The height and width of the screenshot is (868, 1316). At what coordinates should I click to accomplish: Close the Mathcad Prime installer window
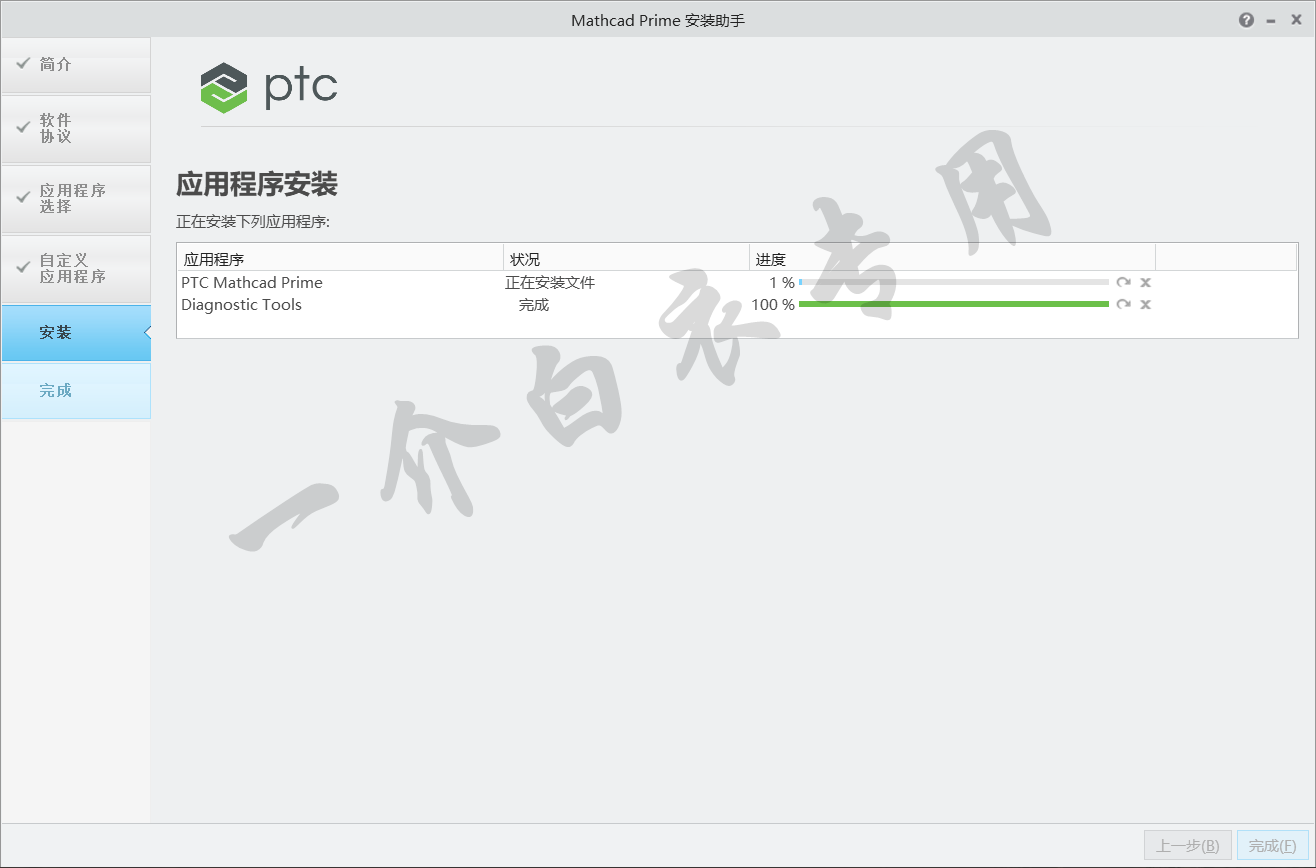pyautogui.click(x=1296, y=20)
